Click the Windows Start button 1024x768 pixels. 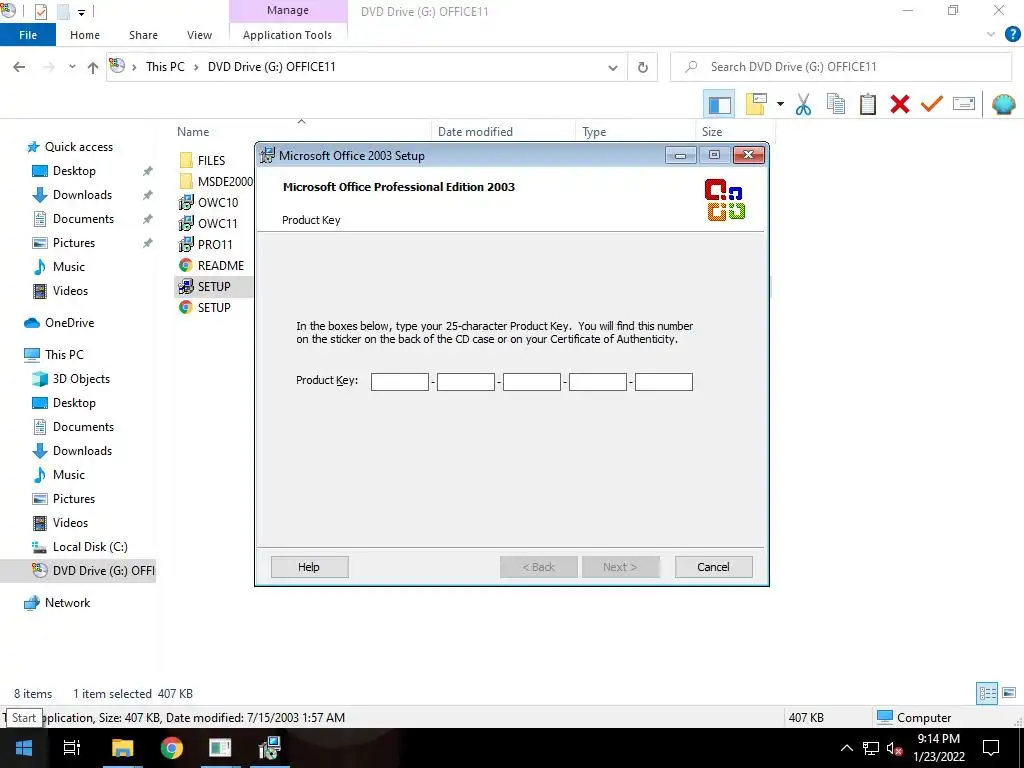24,748
